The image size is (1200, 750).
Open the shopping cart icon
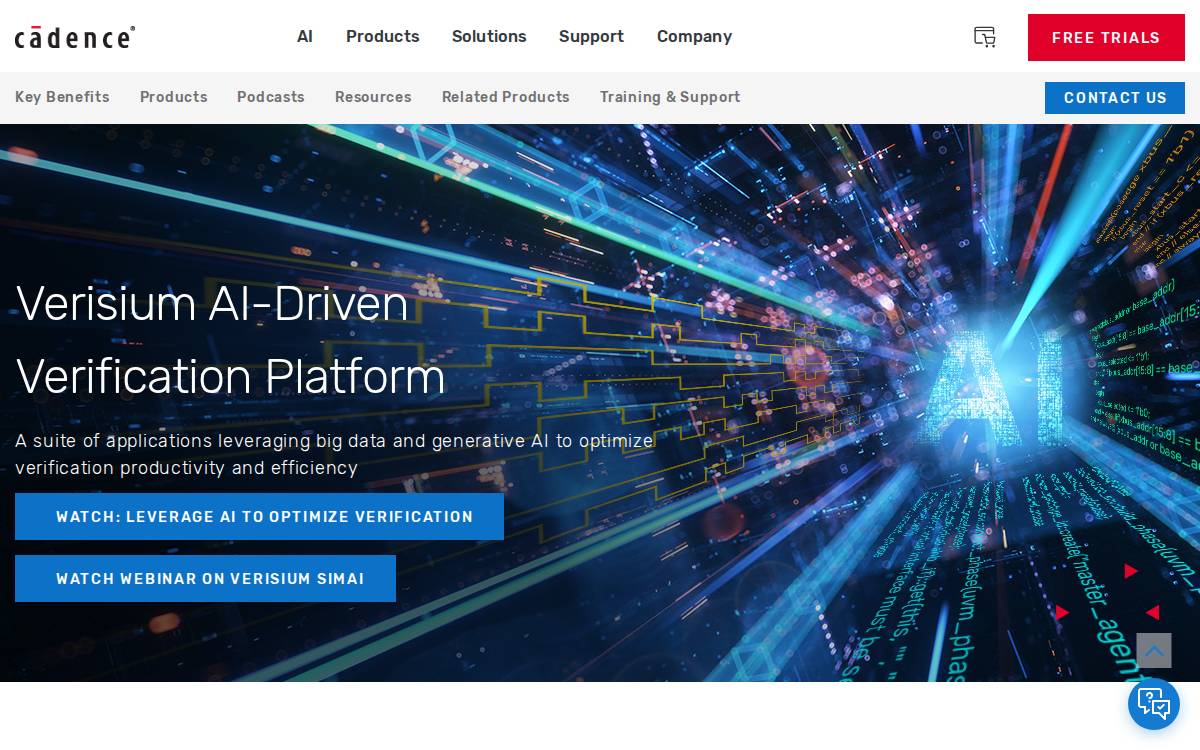click(x=985, y=37)
